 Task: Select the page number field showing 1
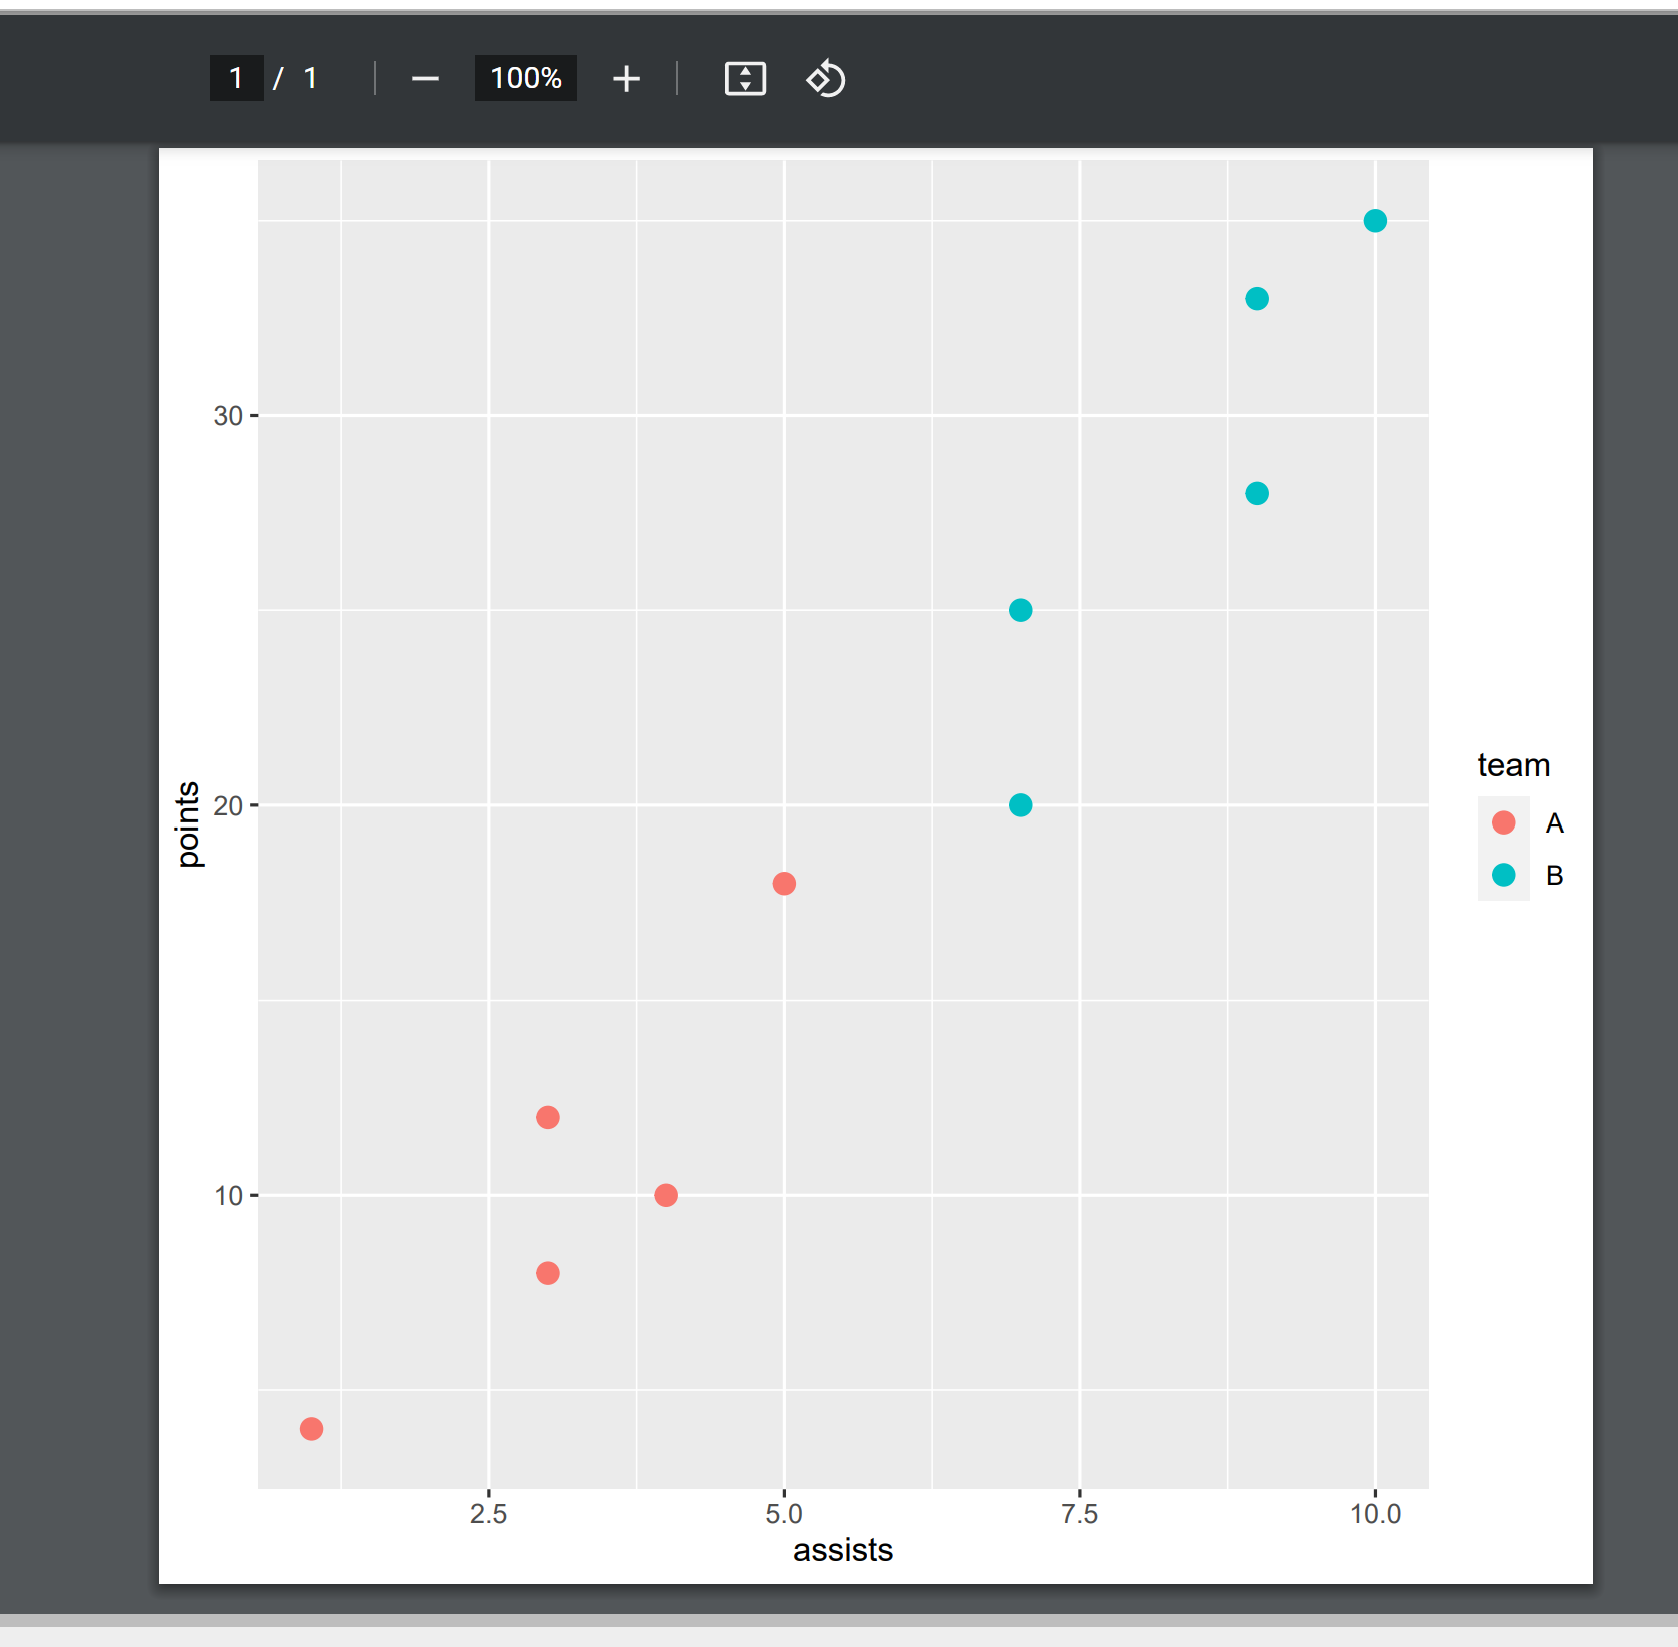pyautogui.click(x=236, y=78)
